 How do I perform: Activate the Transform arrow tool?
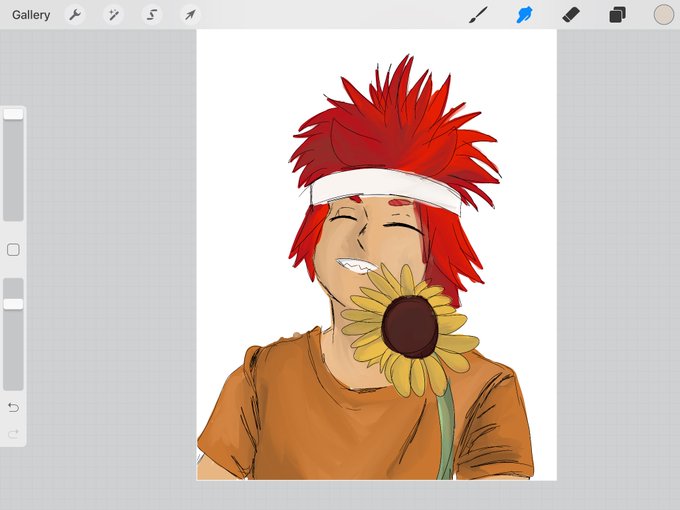click(x=190, y=15)
